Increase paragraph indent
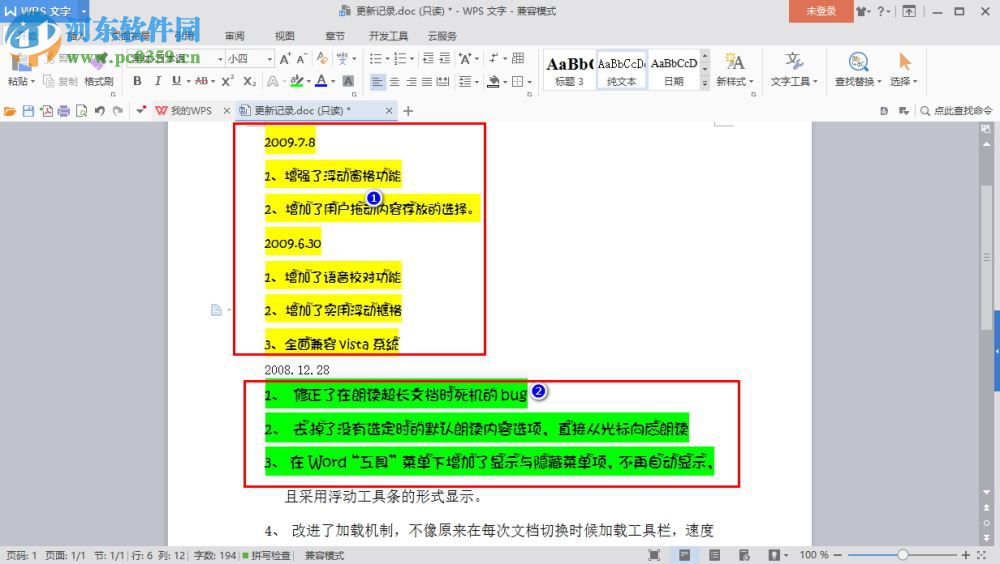This screenshot has height=564, width=1000. (445, 59)
